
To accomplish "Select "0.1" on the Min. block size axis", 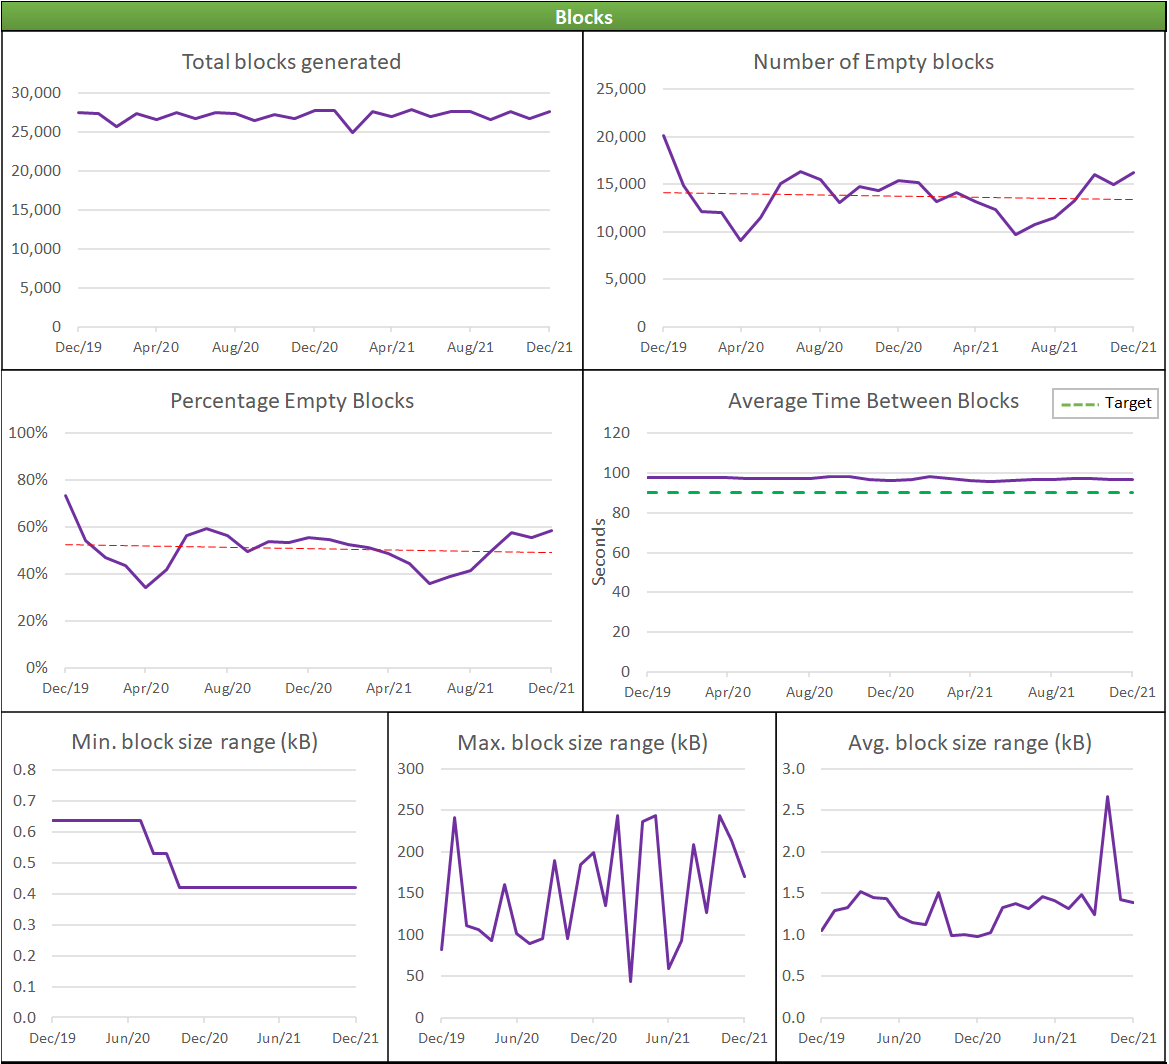I will click(x=25, y=986).
